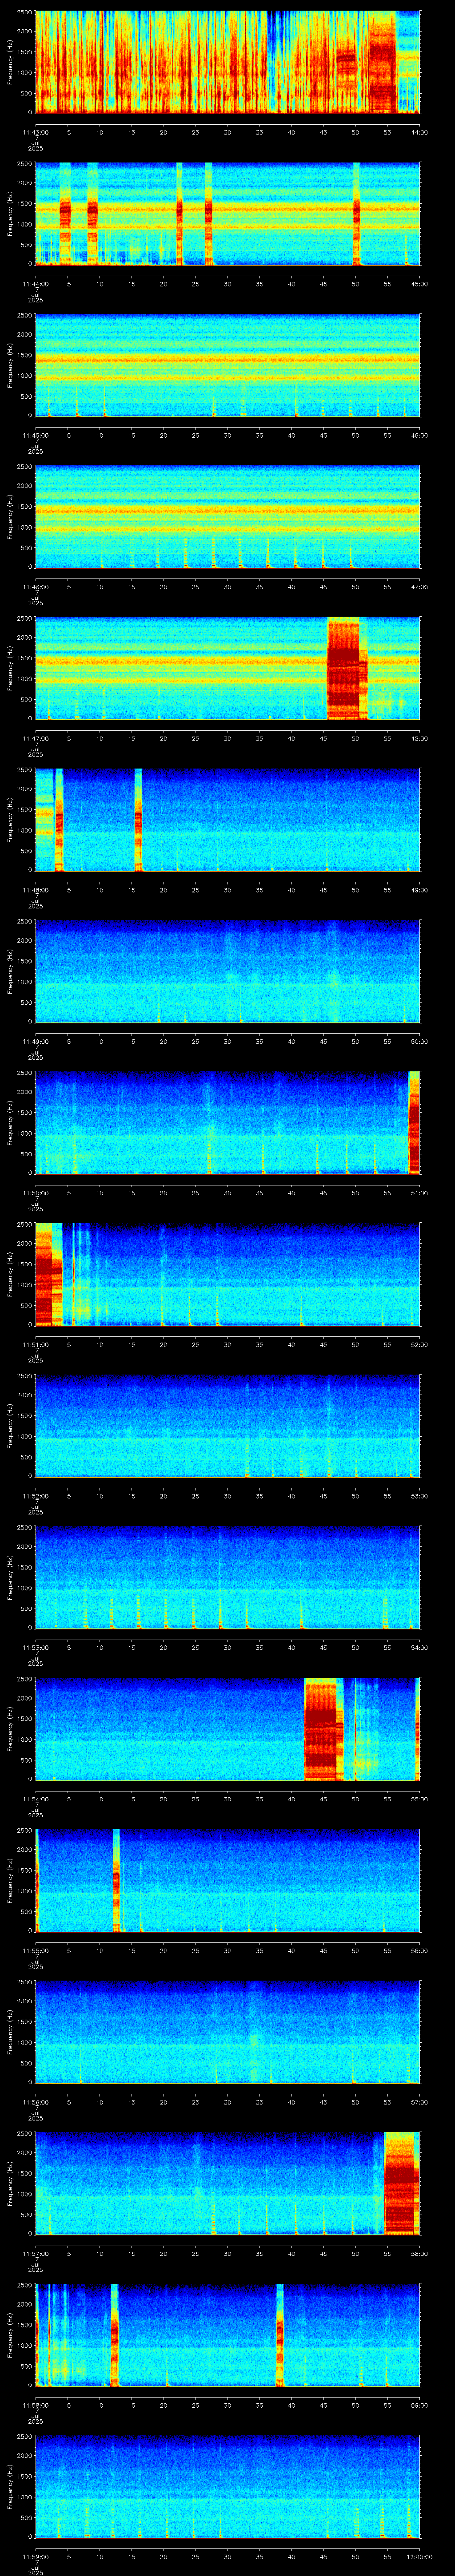Click the 11:46:00 spectrogram panel

[227, 517]
